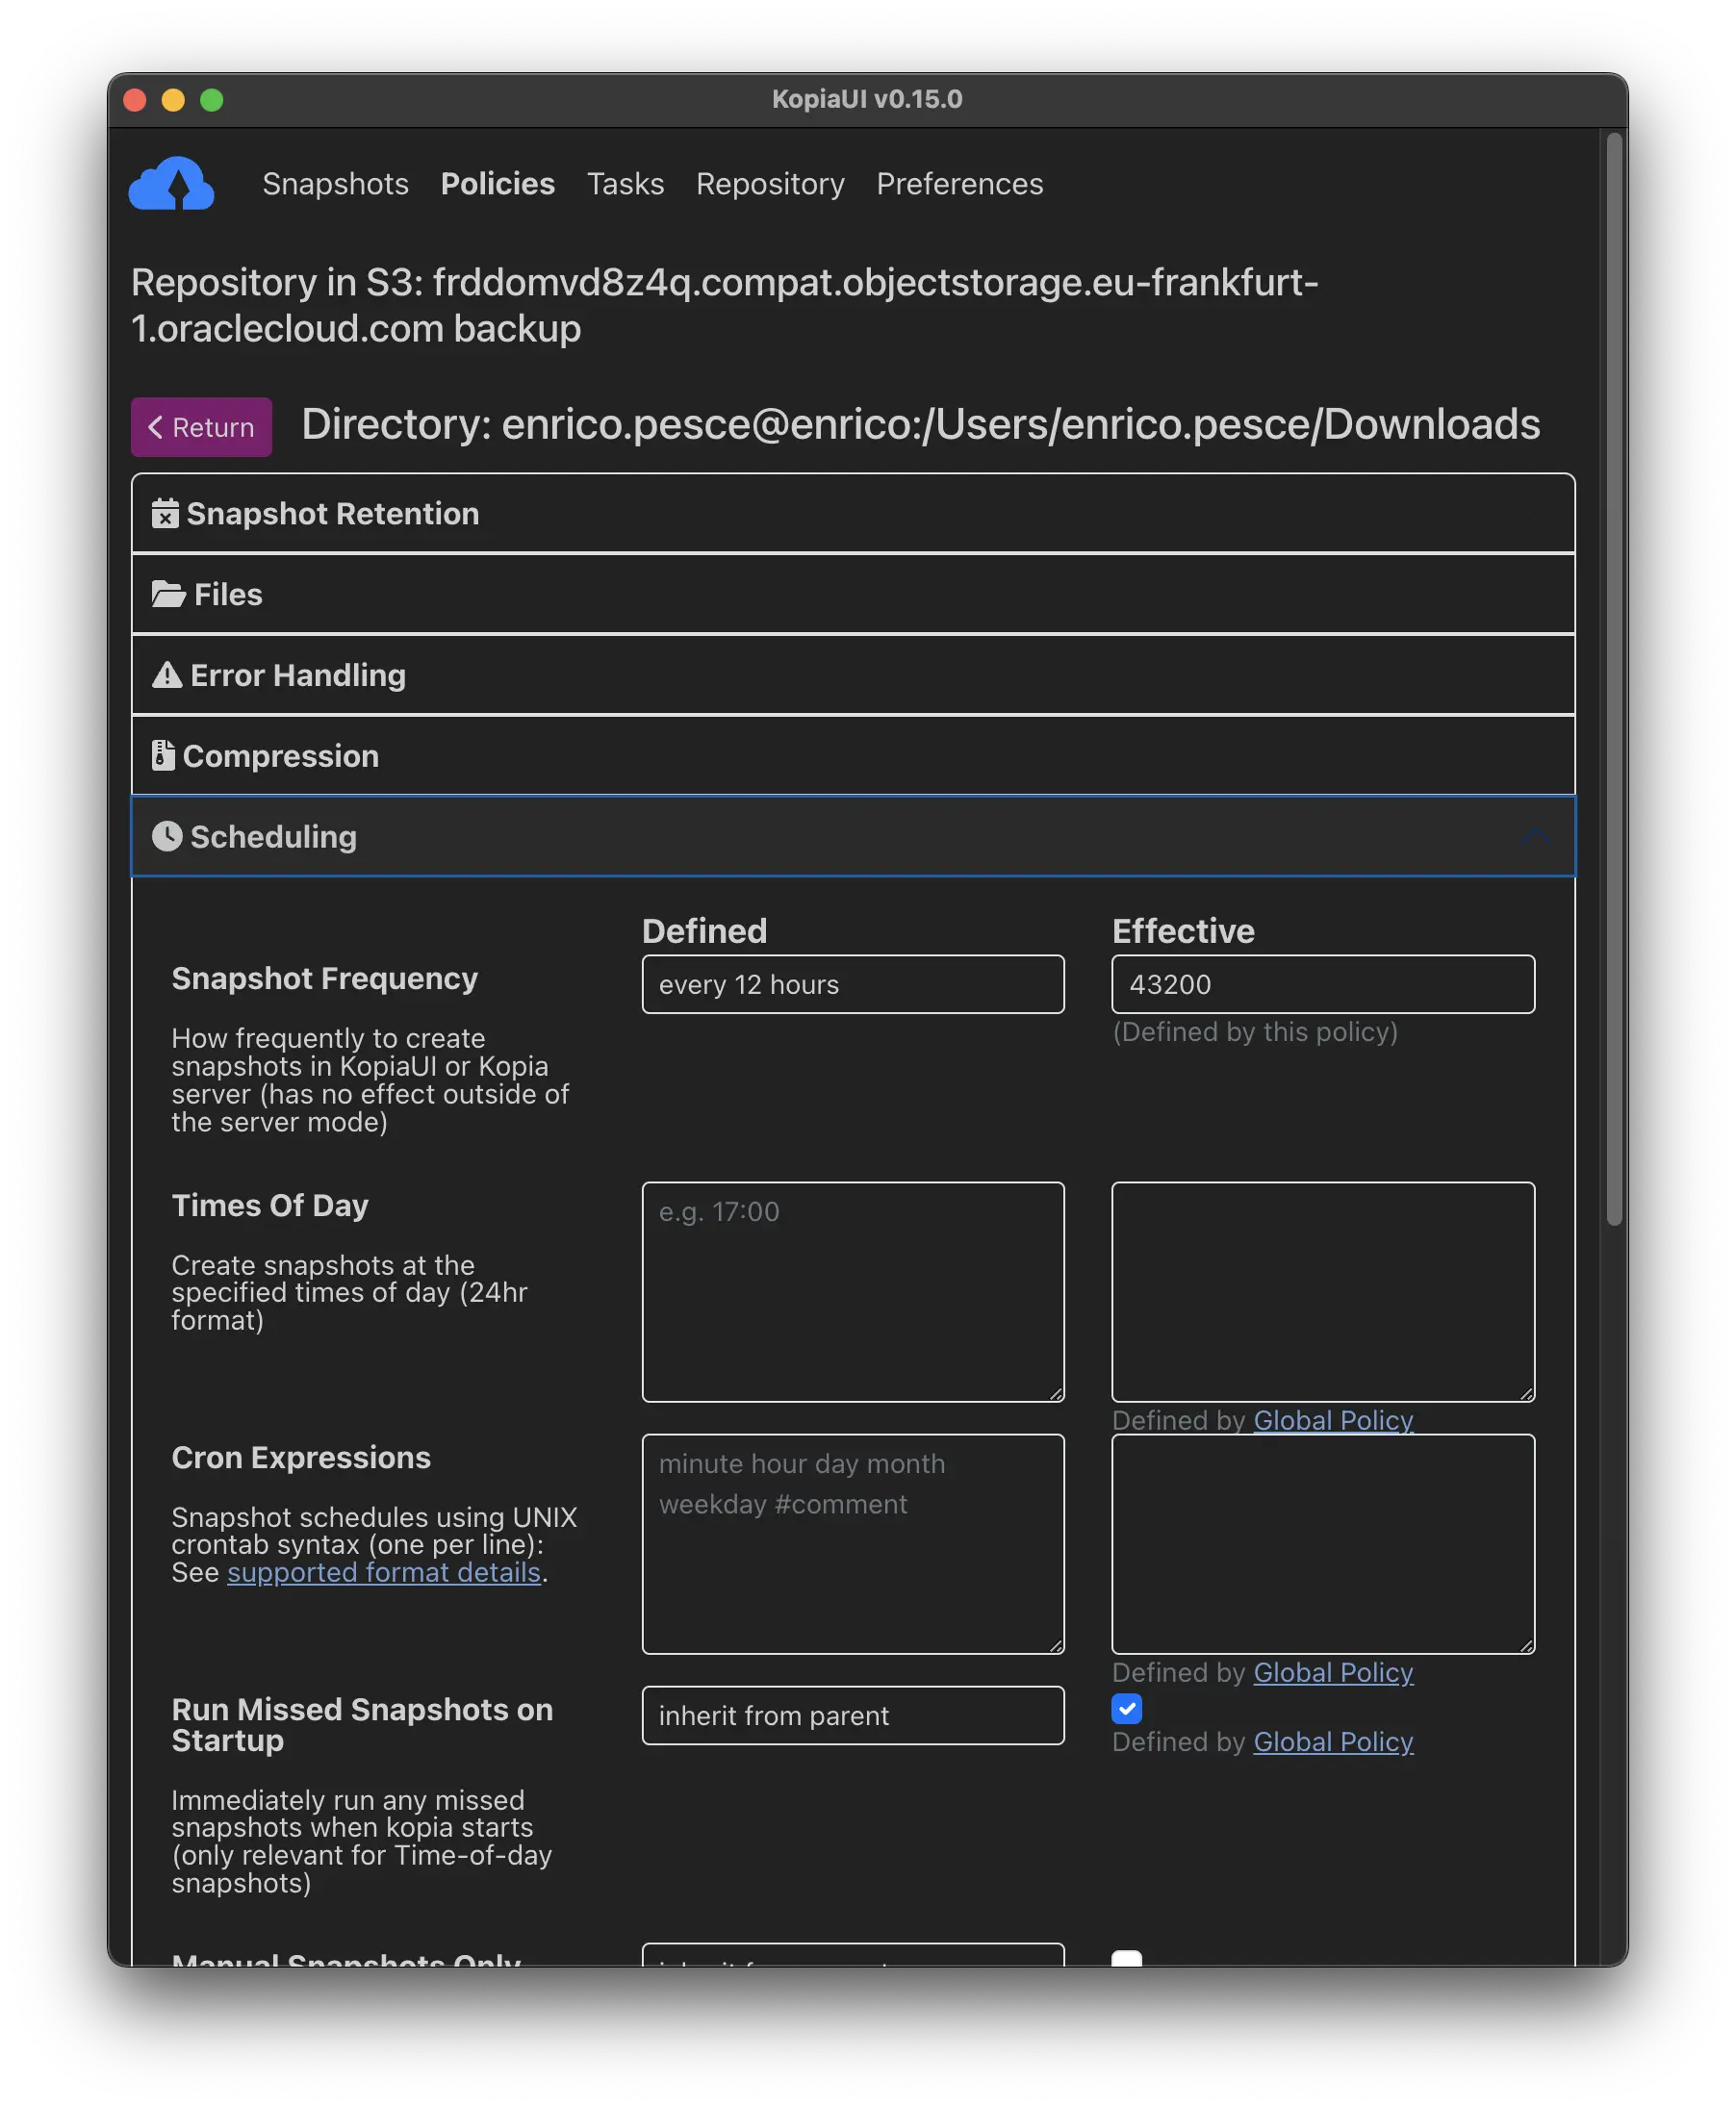Click the vertical scrollbar on the right
Image resolution: width=1736 pixels, height=2109 pixels.
click(1613, 680)
